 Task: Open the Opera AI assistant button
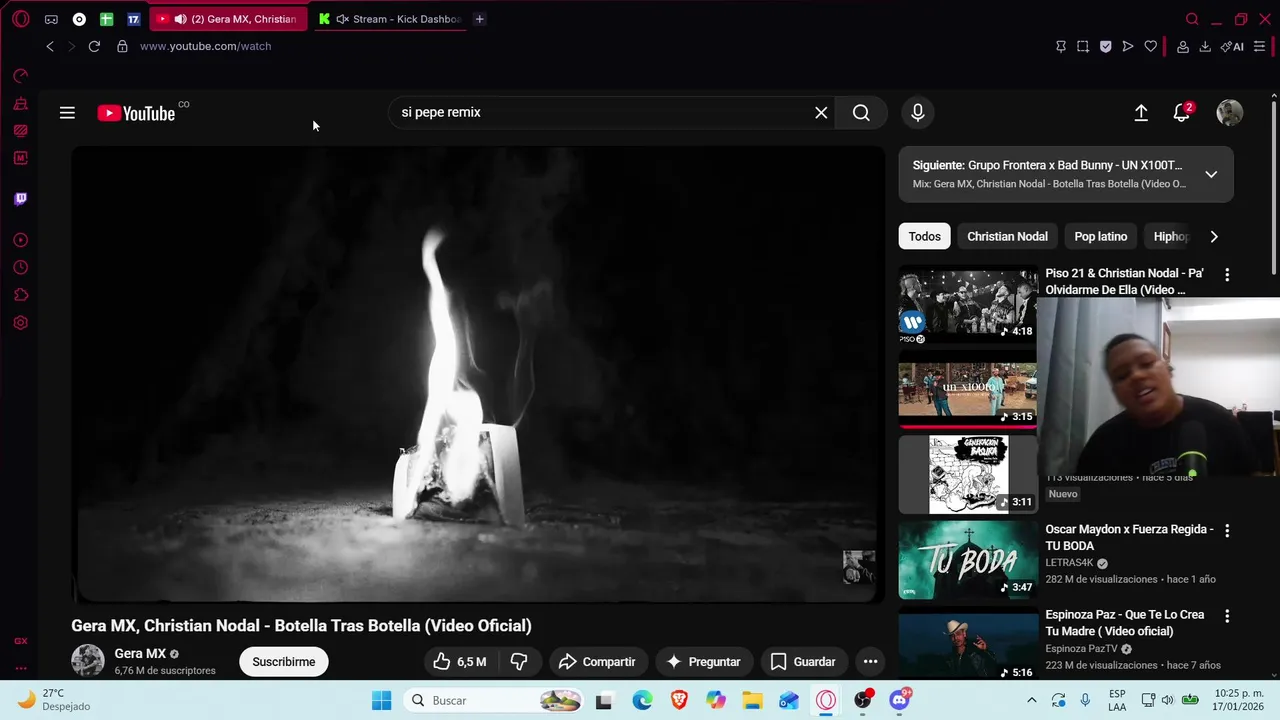click(1232, 46)
